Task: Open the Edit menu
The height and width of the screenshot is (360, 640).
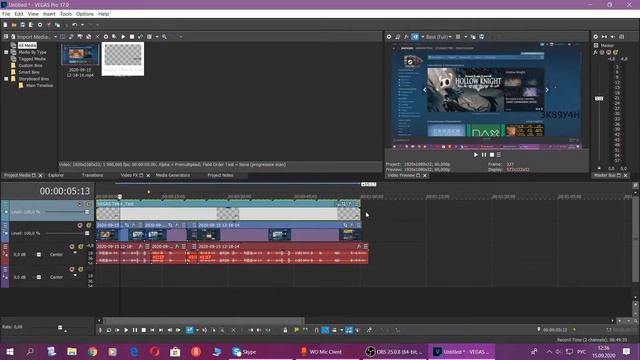Action: point(19,14)
